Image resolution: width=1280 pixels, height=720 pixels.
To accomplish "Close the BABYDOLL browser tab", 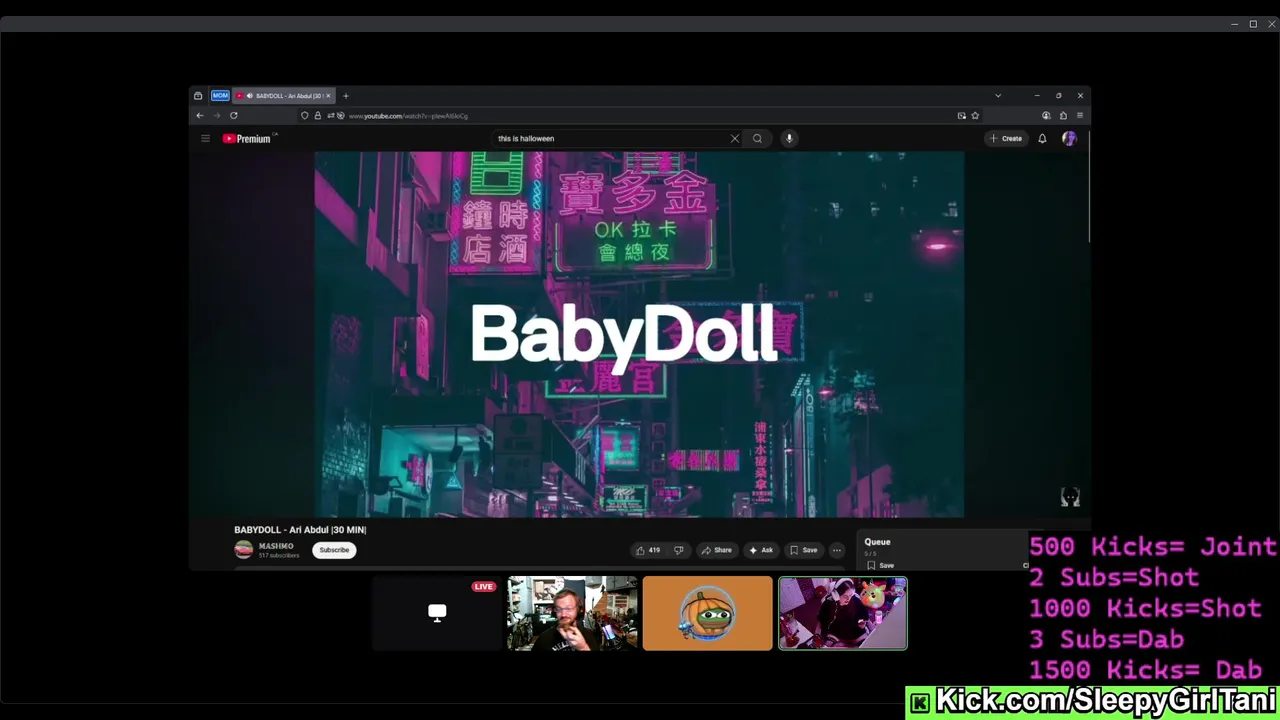I will (328, 96).
